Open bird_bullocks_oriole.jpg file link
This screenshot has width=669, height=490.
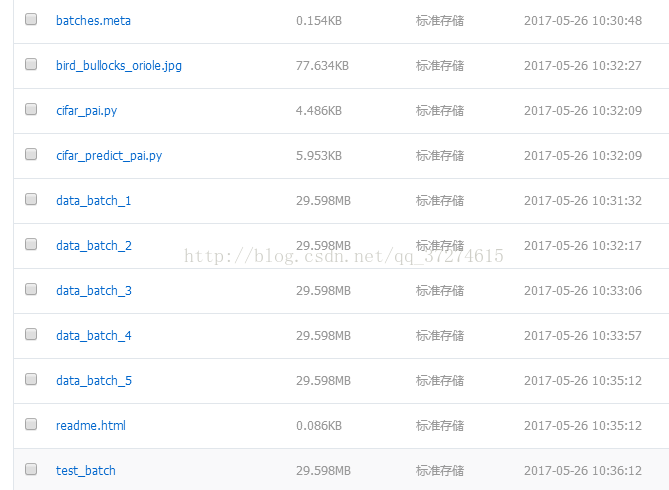click(x=119, y=66)
